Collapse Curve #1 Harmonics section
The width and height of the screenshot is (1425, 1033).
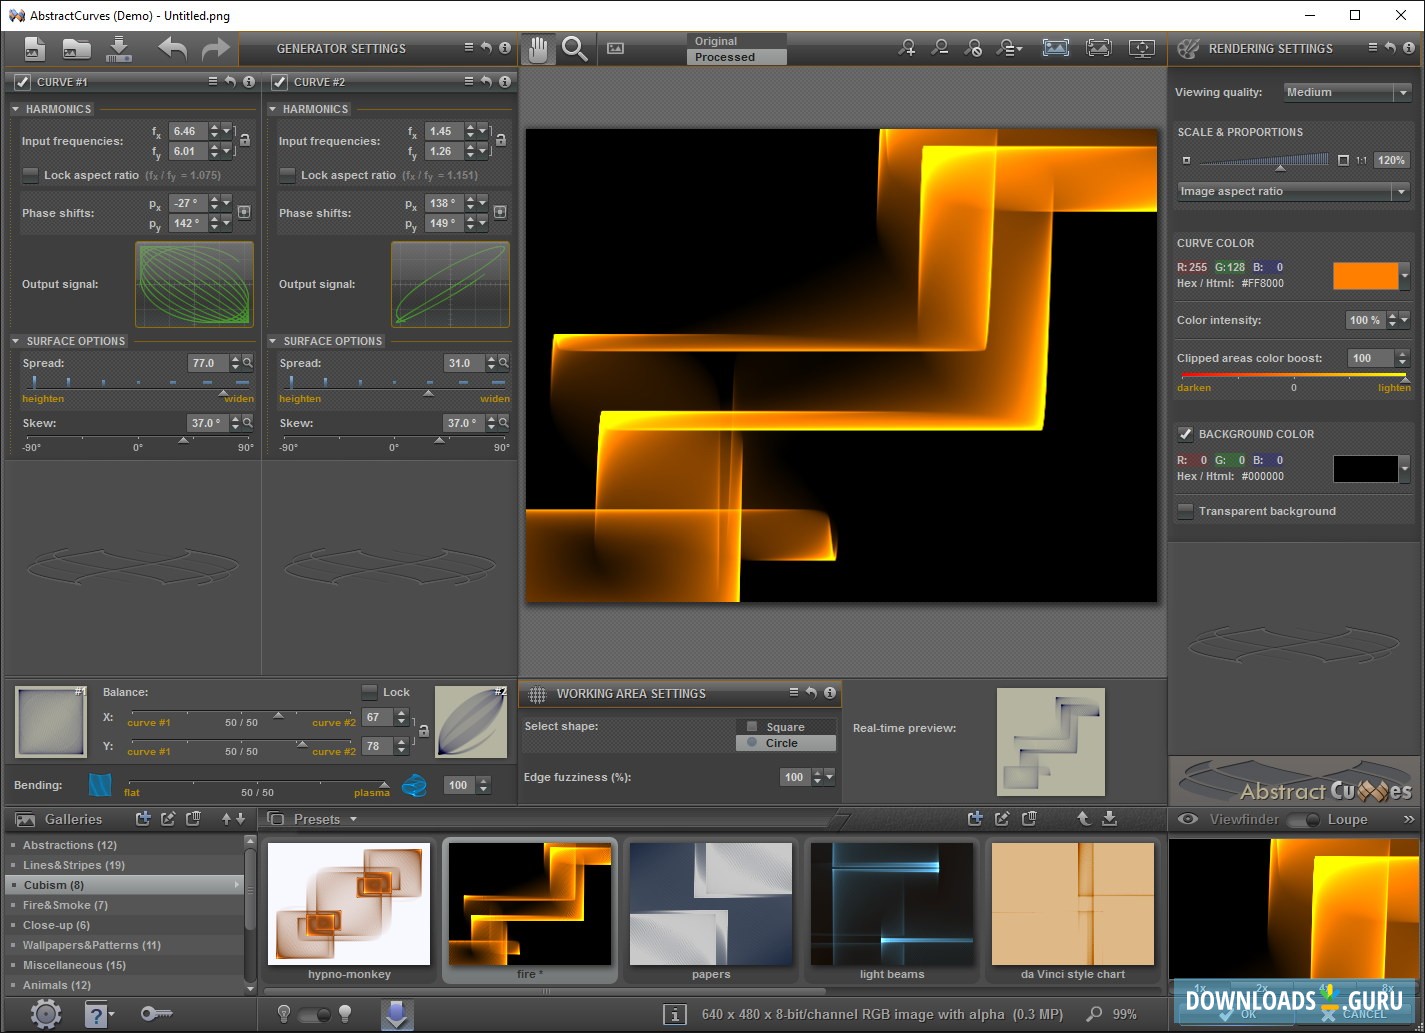pyautogui.click(x=16, y=109)
